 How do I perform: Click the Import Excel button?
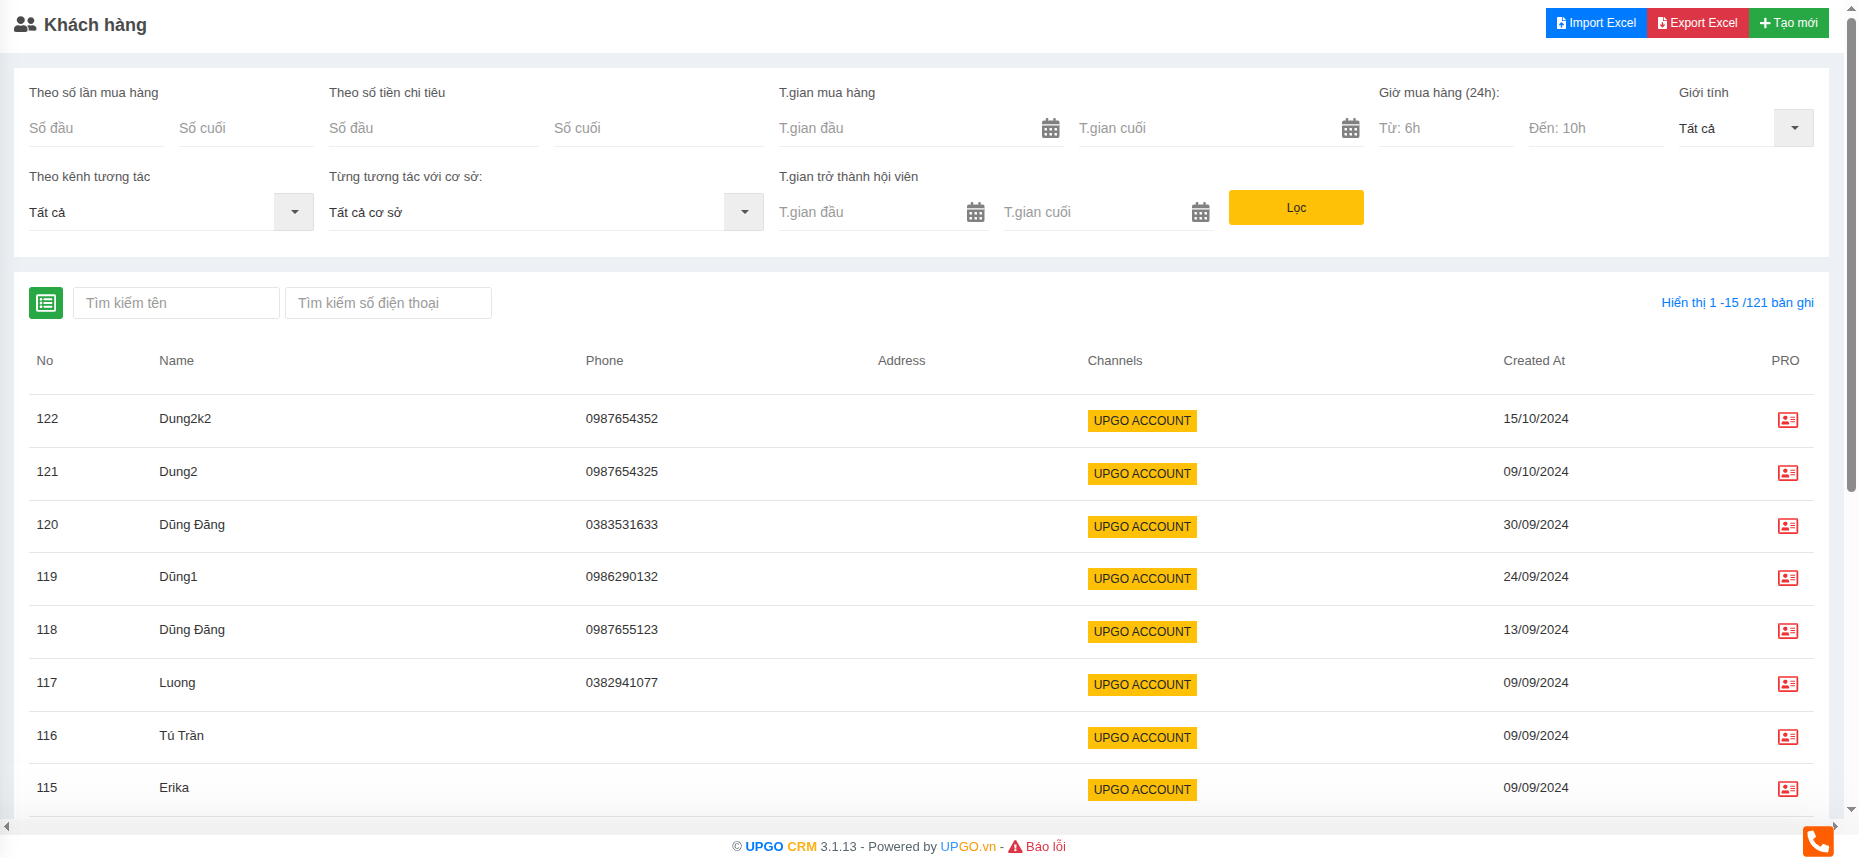pos(1596,23)
